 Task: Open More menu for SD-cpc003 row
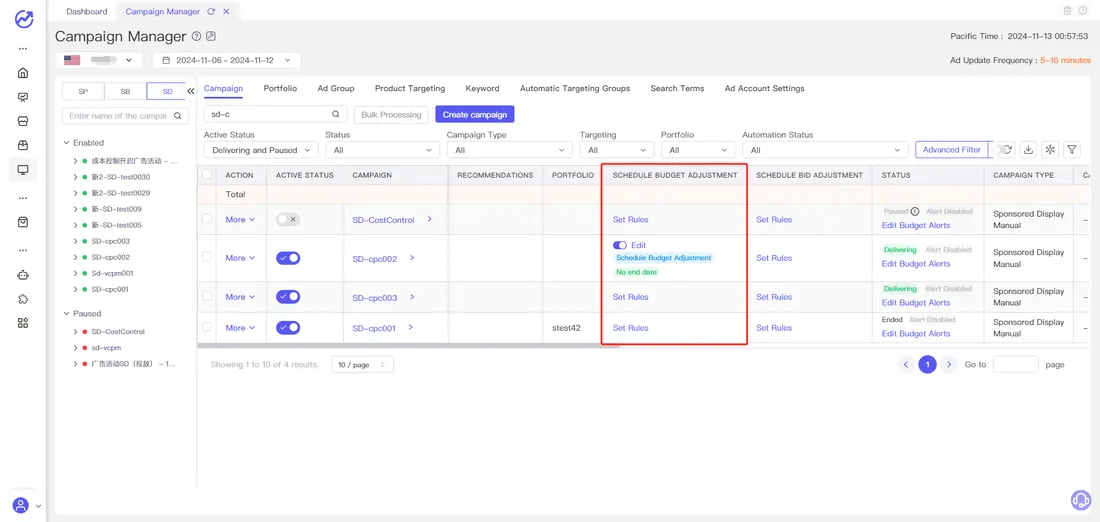coord(240,297)
